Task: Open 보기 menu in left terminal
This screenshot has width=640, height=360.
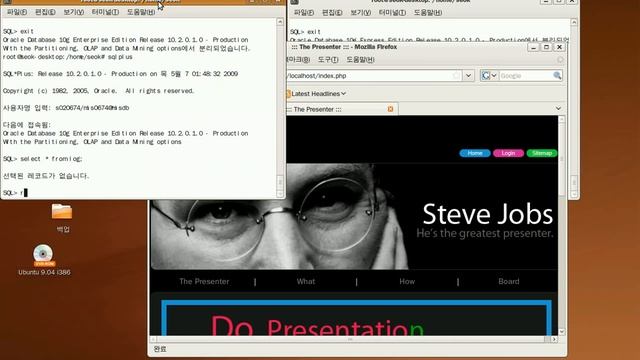Action: (74, 12)
